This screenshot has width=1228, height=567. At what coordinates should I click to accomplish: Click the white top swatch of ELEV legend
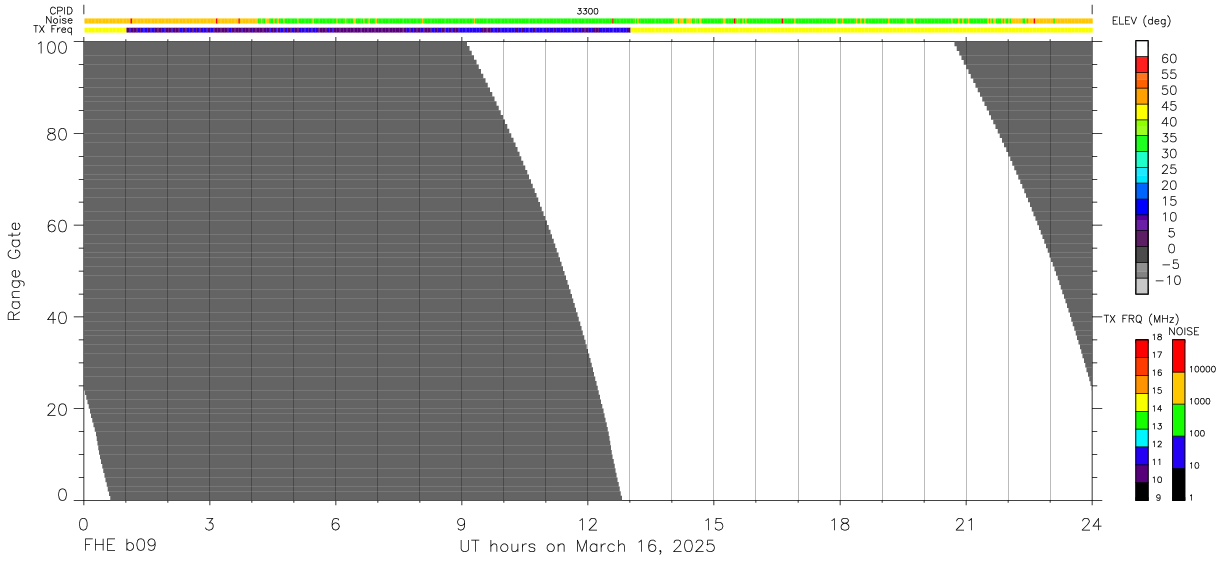pos(1141,48)
